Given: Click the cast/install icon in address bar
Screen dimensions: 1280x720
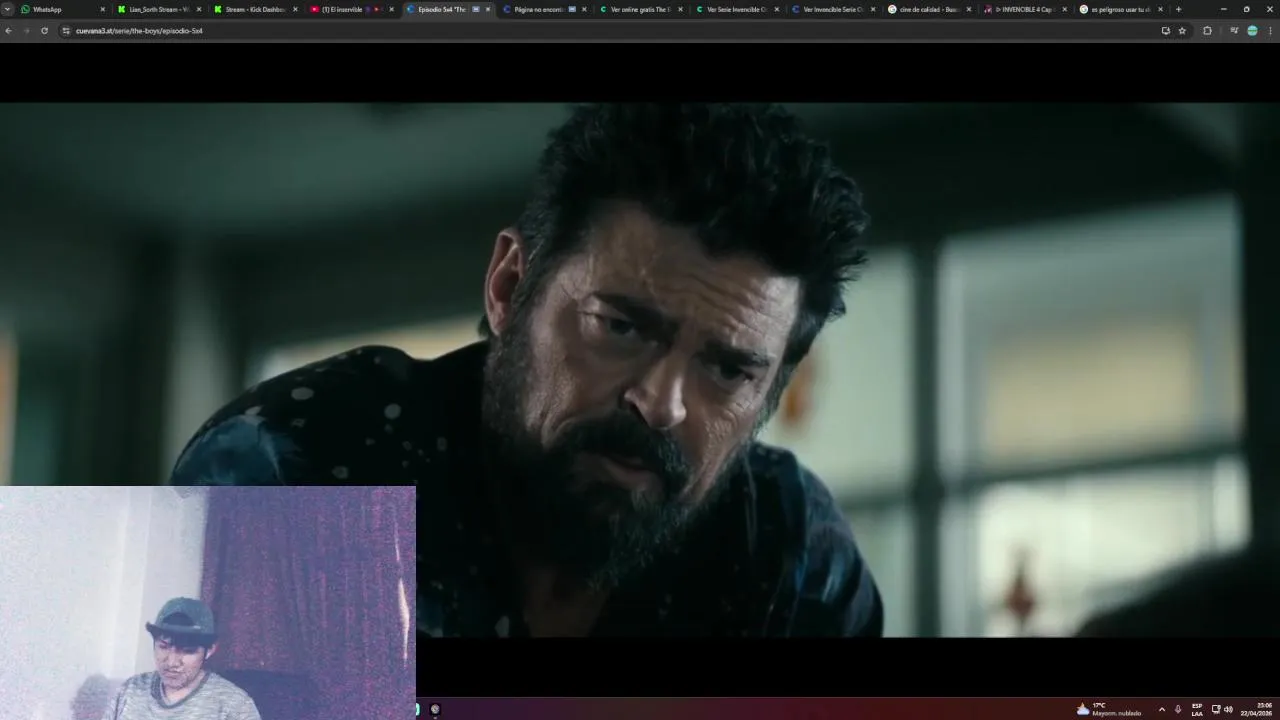Looking at the screenshot, I should [1165, 31].
